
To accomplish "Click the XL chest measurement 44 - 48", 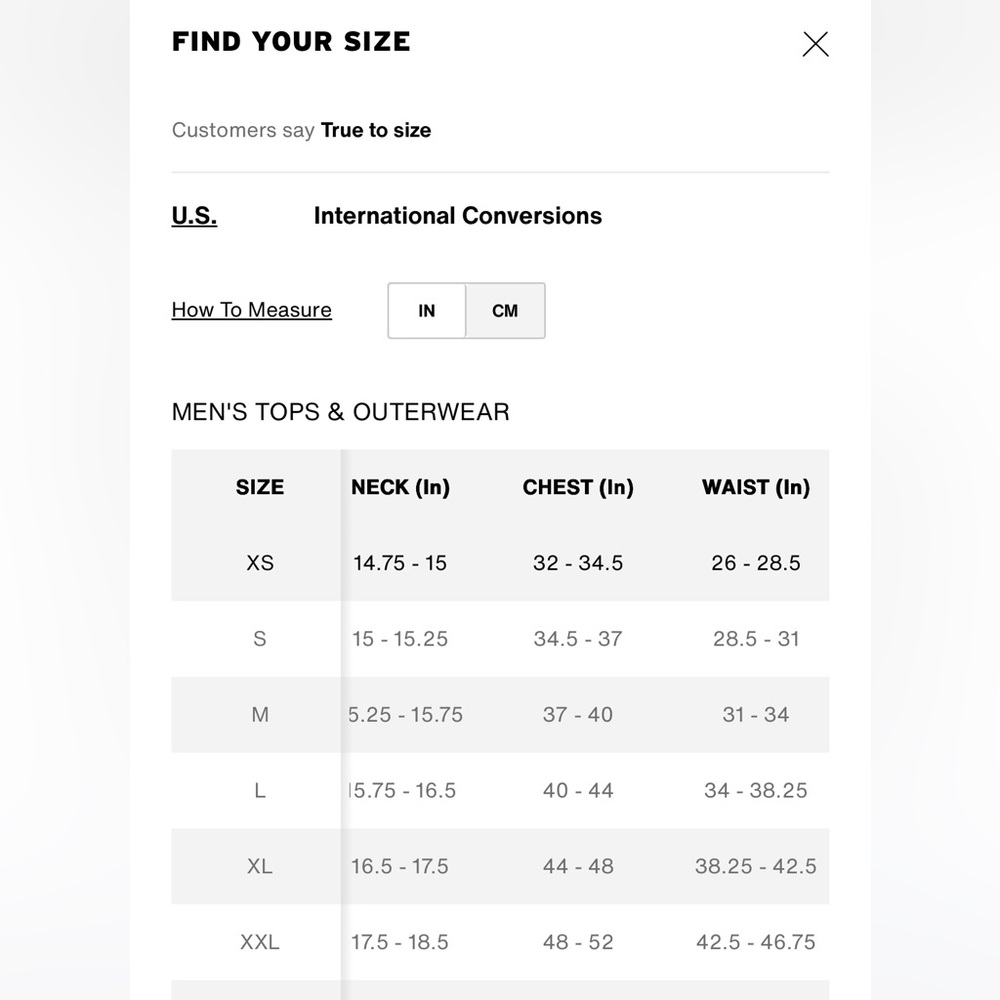I will tap(578, 867).
